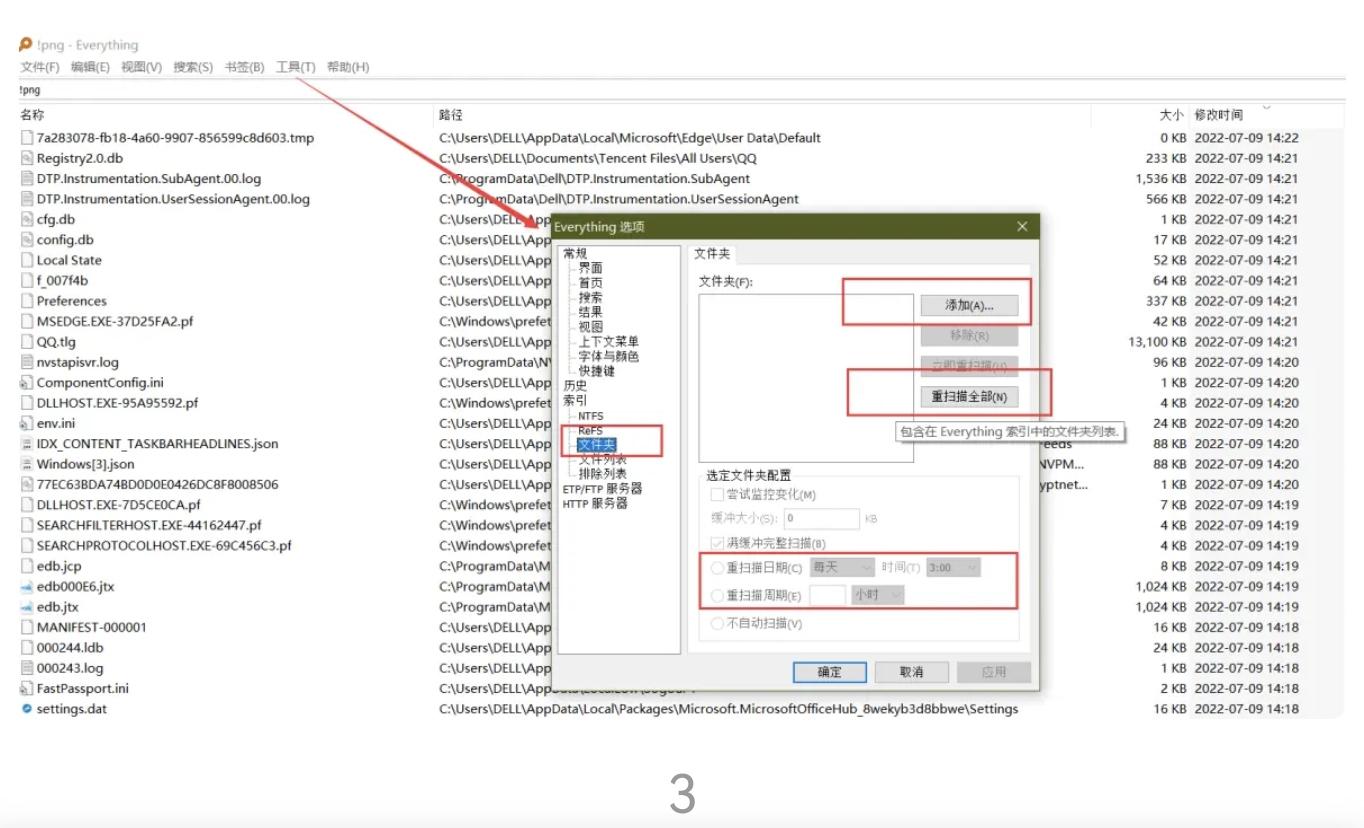
Task: Click the 重扫描全部(N) button
Action: click(969, 397)
